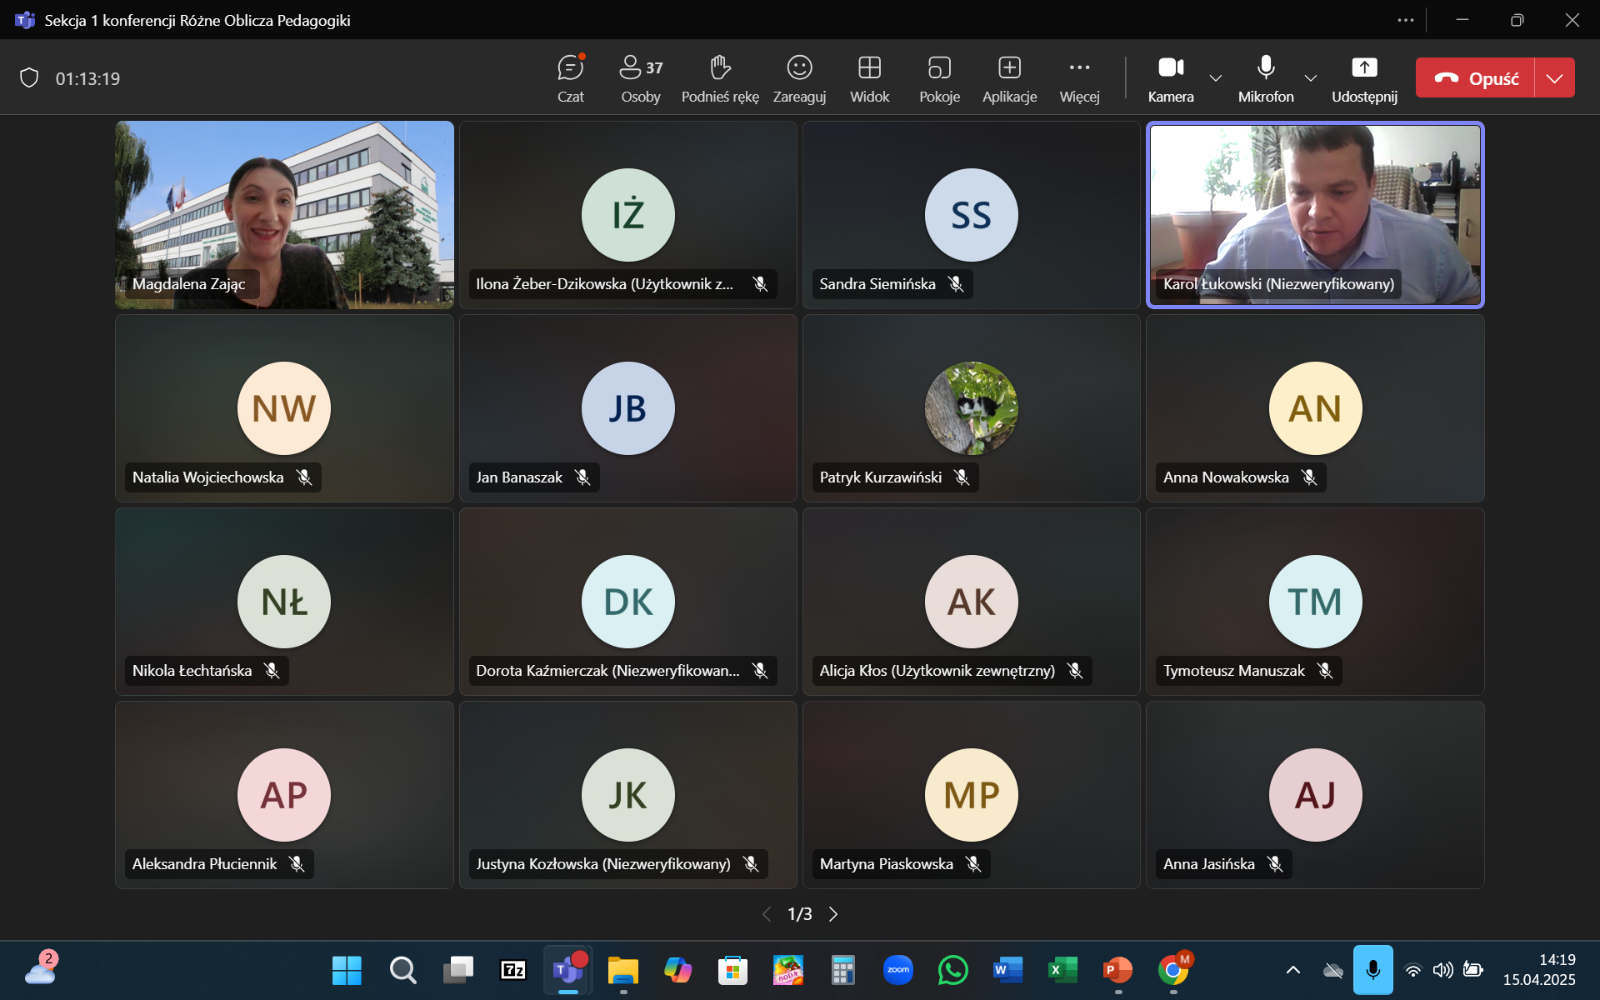Open the Czat chat panel

coord(570,78)
